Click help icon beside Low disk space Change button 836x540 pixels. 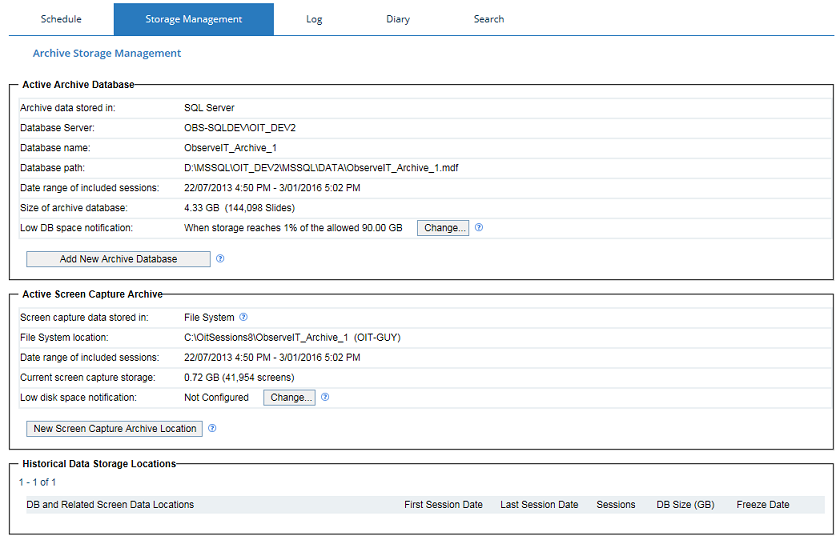(325, 398)
